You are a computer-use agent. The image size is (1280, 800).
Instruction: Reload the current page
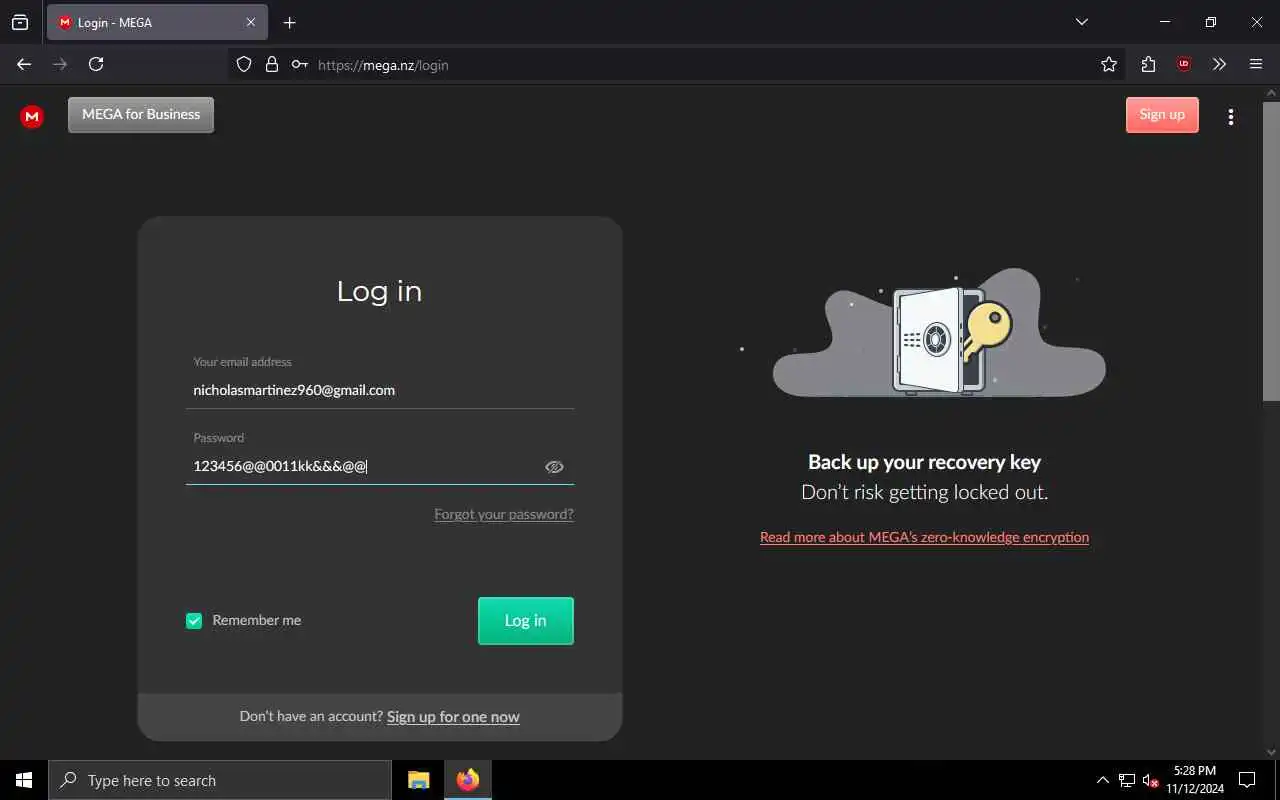[x=96, y=64]
